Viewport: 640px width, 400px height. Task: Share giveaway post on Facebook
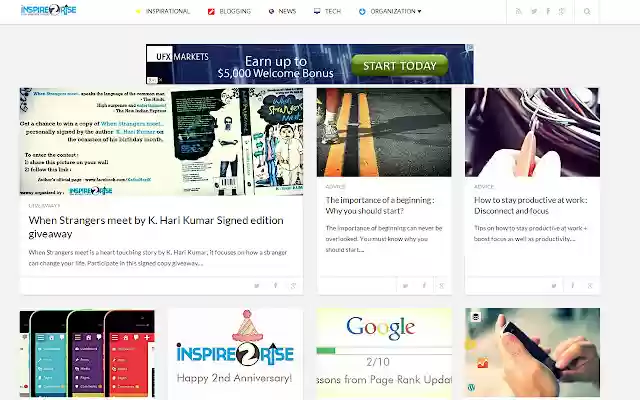276,286
